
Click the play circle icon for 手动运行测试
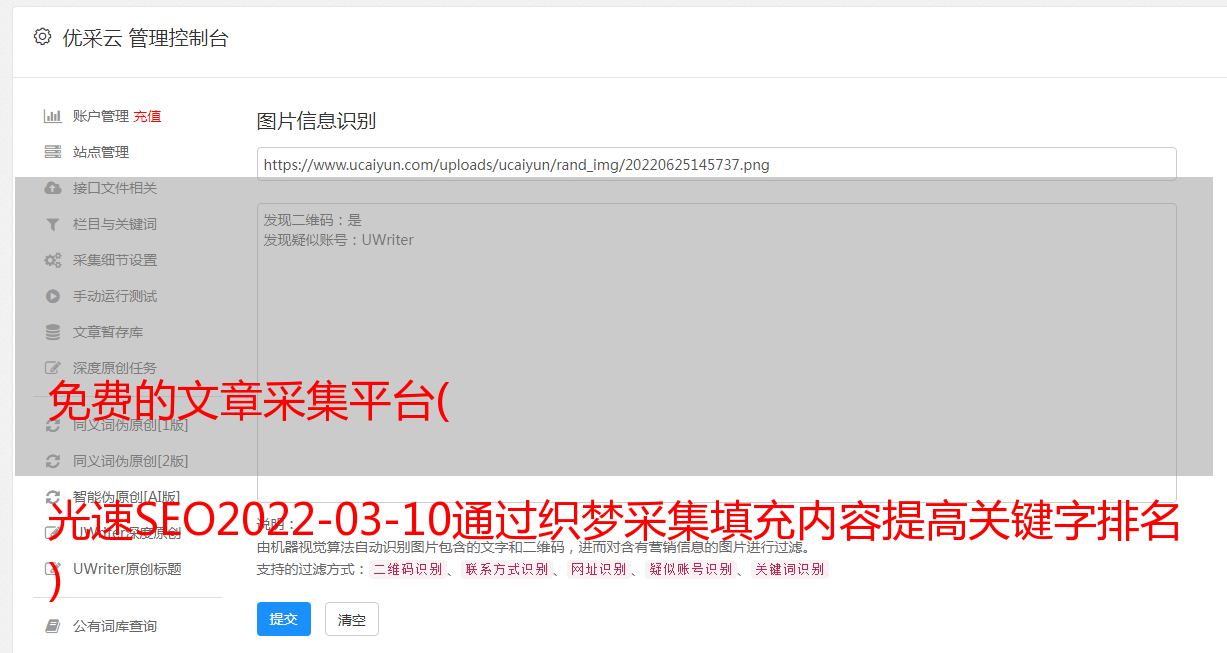point(53,296)
